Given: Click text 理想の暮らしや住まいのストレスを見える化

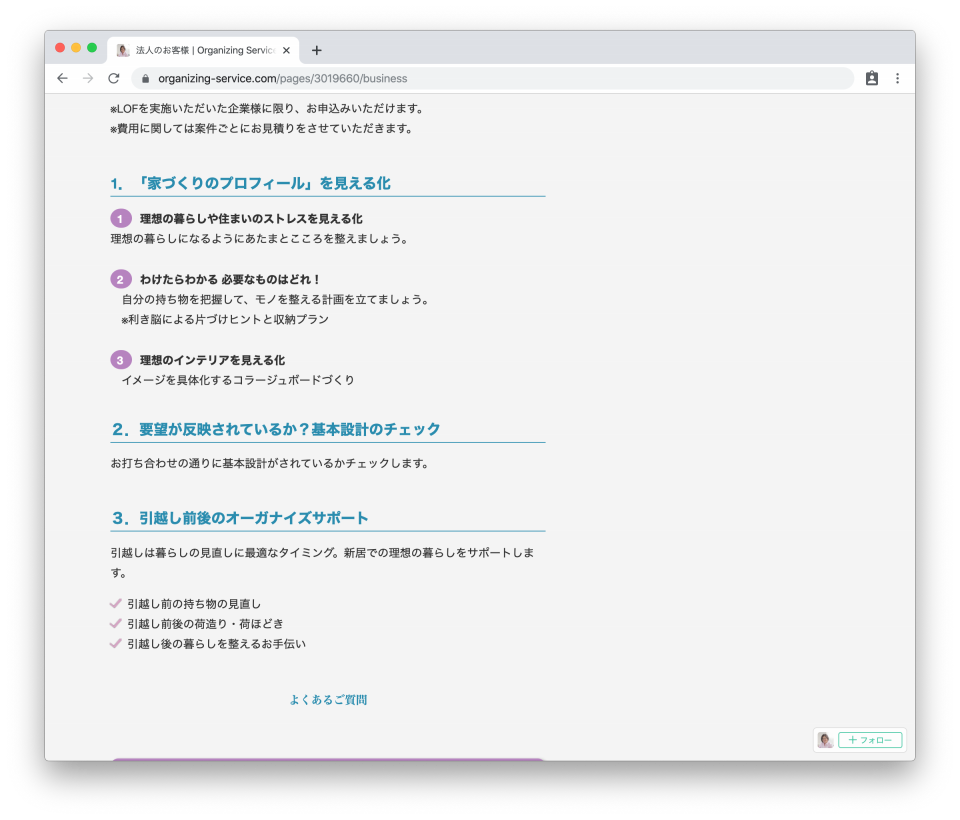Looking at the screenshot, I should pyautogui.click(x=251, y=219).
